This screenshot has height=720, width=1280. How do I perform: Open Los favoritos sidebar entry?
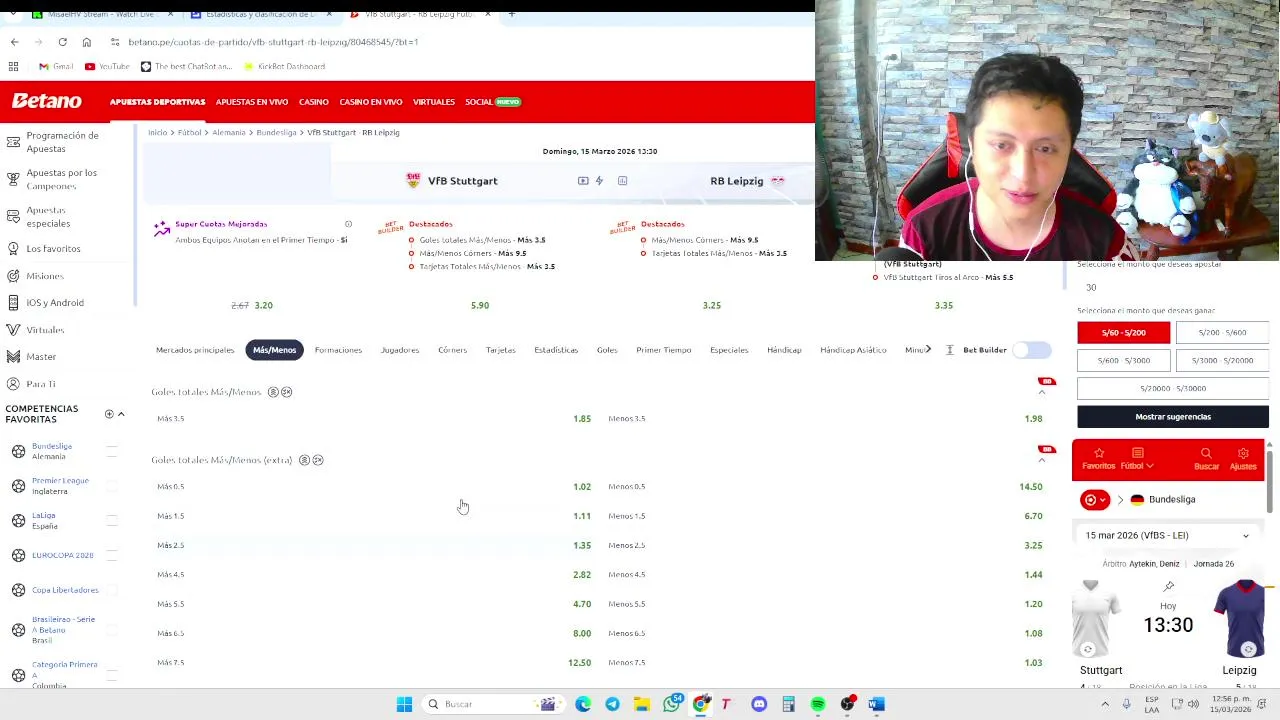(x=53, y=248)
